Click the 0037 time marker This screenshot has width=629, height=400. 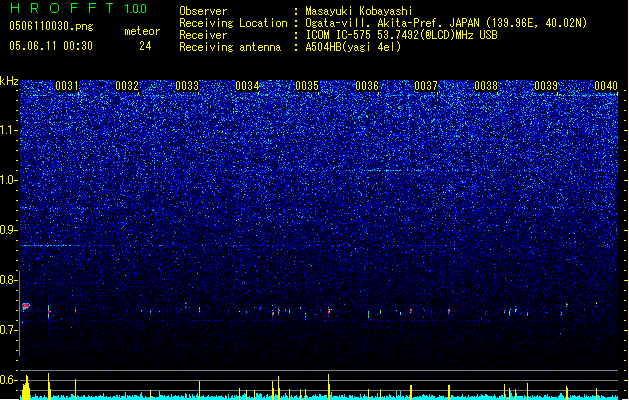[426, 86]
